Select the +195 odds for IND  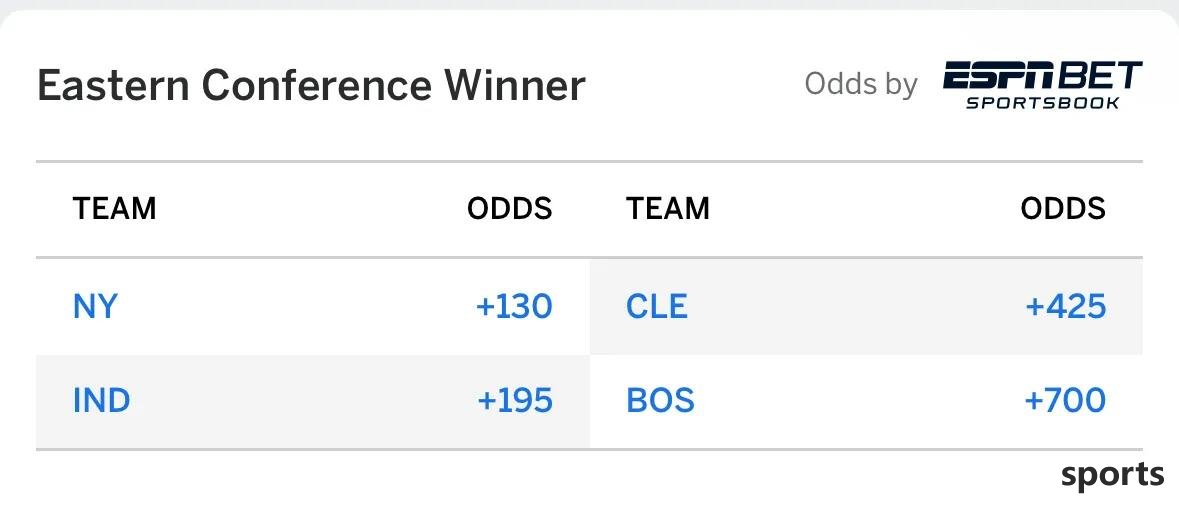tap(515, 400)
